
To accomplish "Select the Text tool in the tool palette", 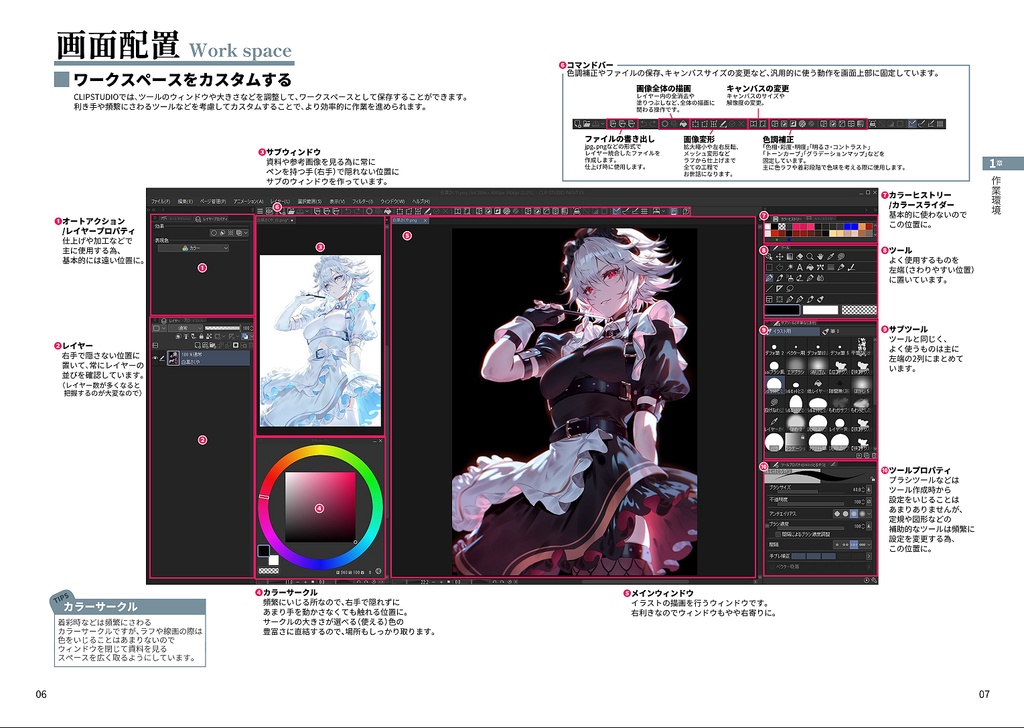I will point(800,266).
